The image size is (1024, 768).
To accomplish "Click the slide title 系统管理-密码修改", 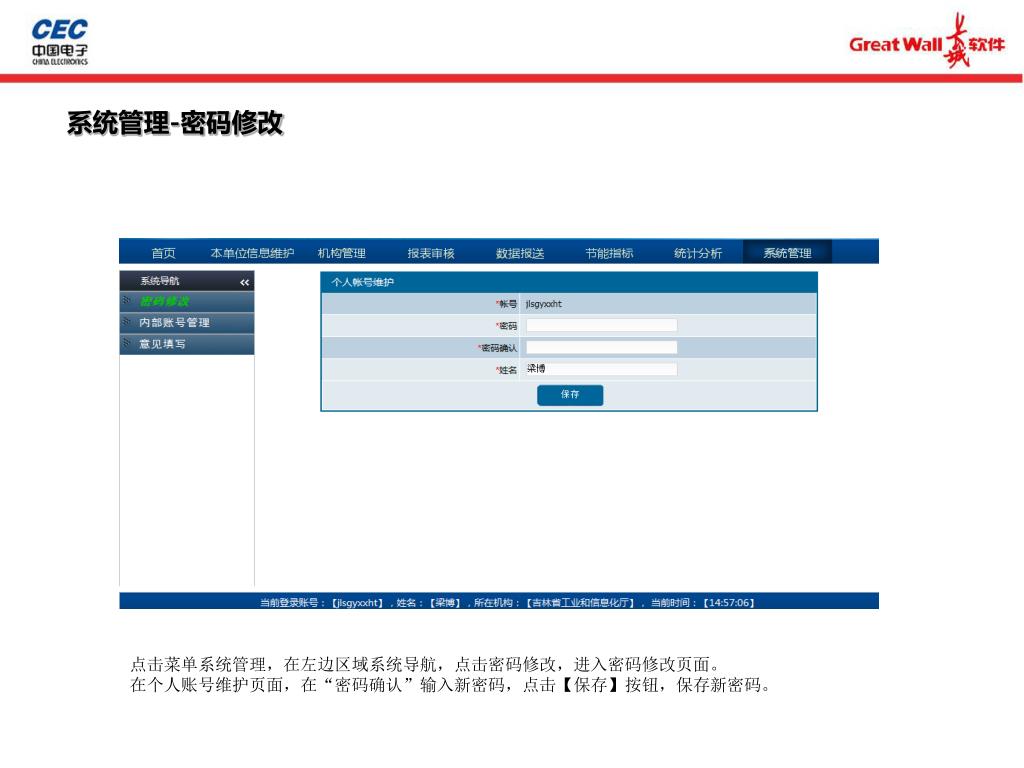I will (x=175, y=123).
